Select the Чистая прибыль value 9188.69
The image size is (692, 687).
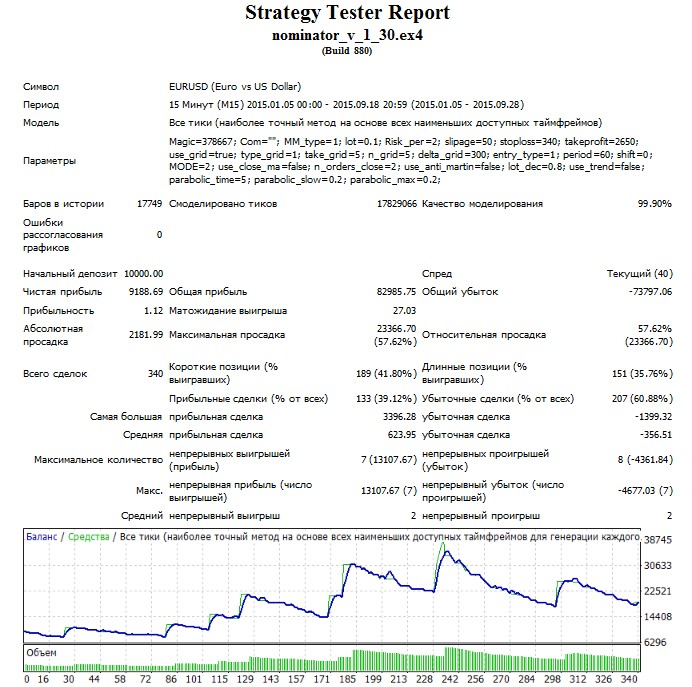pos(146,292)
